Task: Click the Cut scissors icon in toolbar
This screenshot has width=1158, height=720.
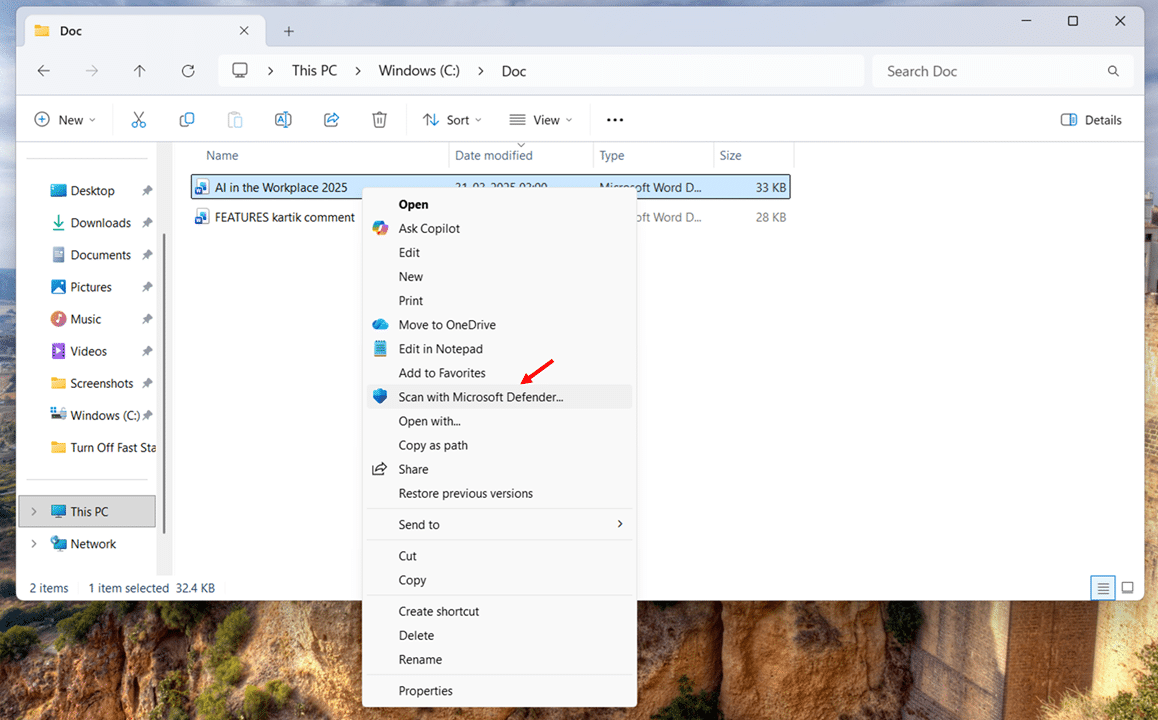Action: 139,120
